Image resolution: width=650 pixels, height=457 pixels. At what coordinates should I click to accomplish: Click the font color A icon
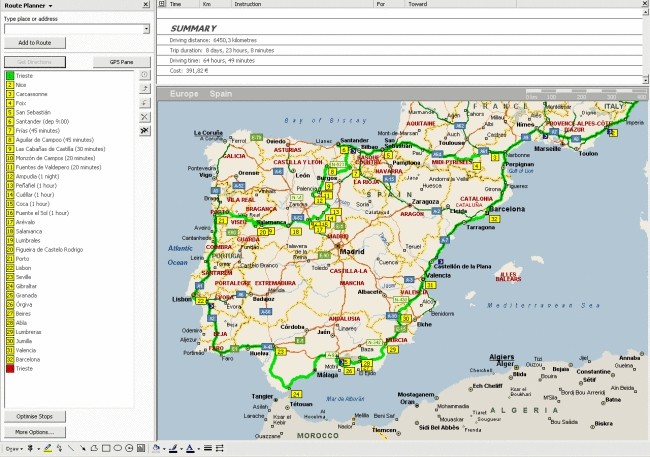190,448
